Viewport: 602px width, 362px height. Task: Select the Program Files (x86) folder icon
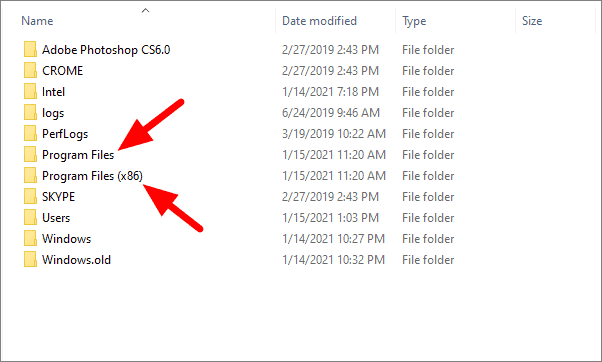tap(30, 176)
